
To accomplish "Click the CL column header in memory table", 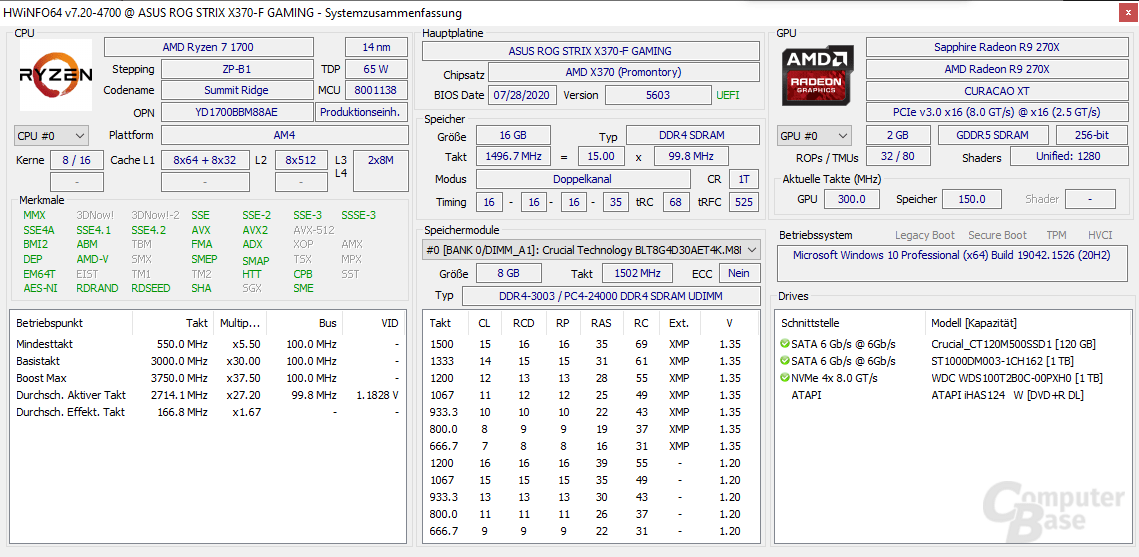I will point(484,323).
